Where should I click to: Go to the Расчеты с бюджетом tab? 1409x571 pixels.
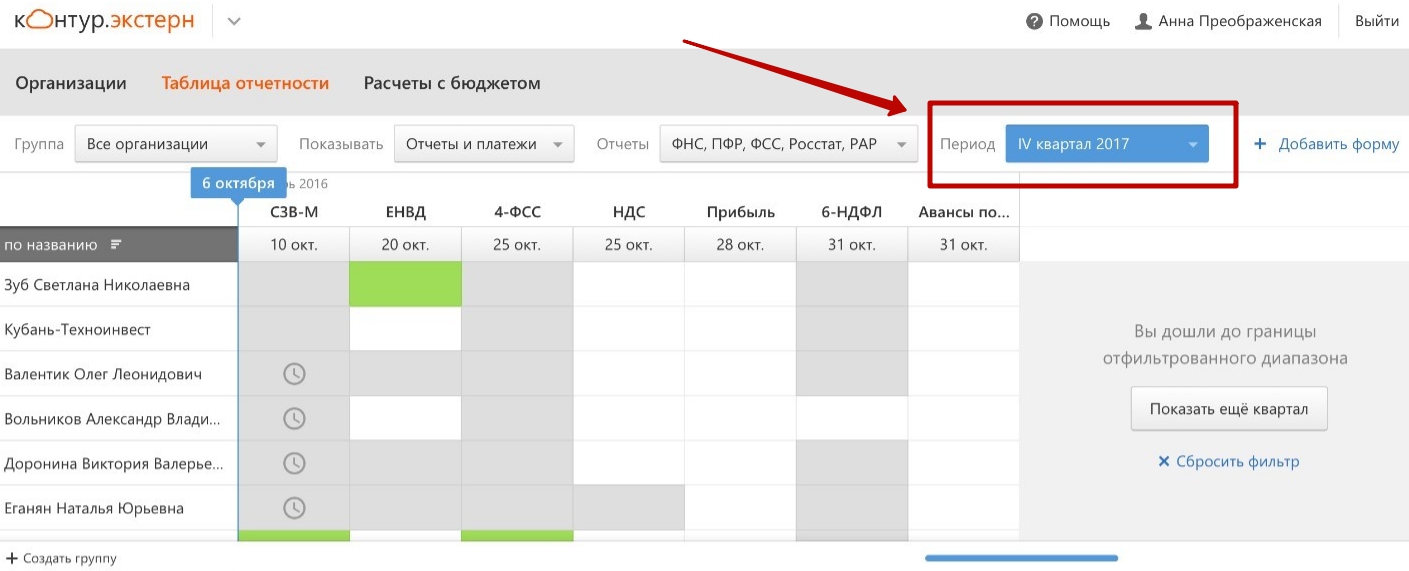452,83
